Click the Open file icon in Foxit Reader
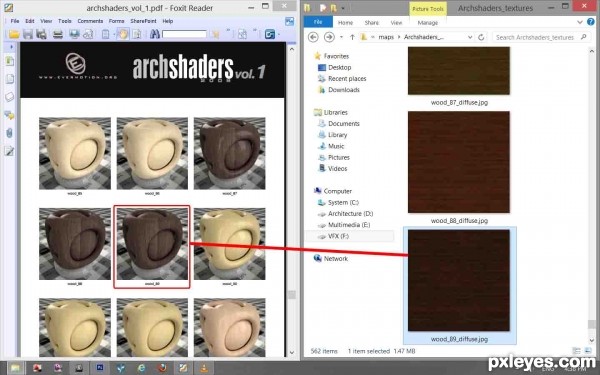Image resolution: width=600 pixels, height=375 pixels. click(14, 34)
